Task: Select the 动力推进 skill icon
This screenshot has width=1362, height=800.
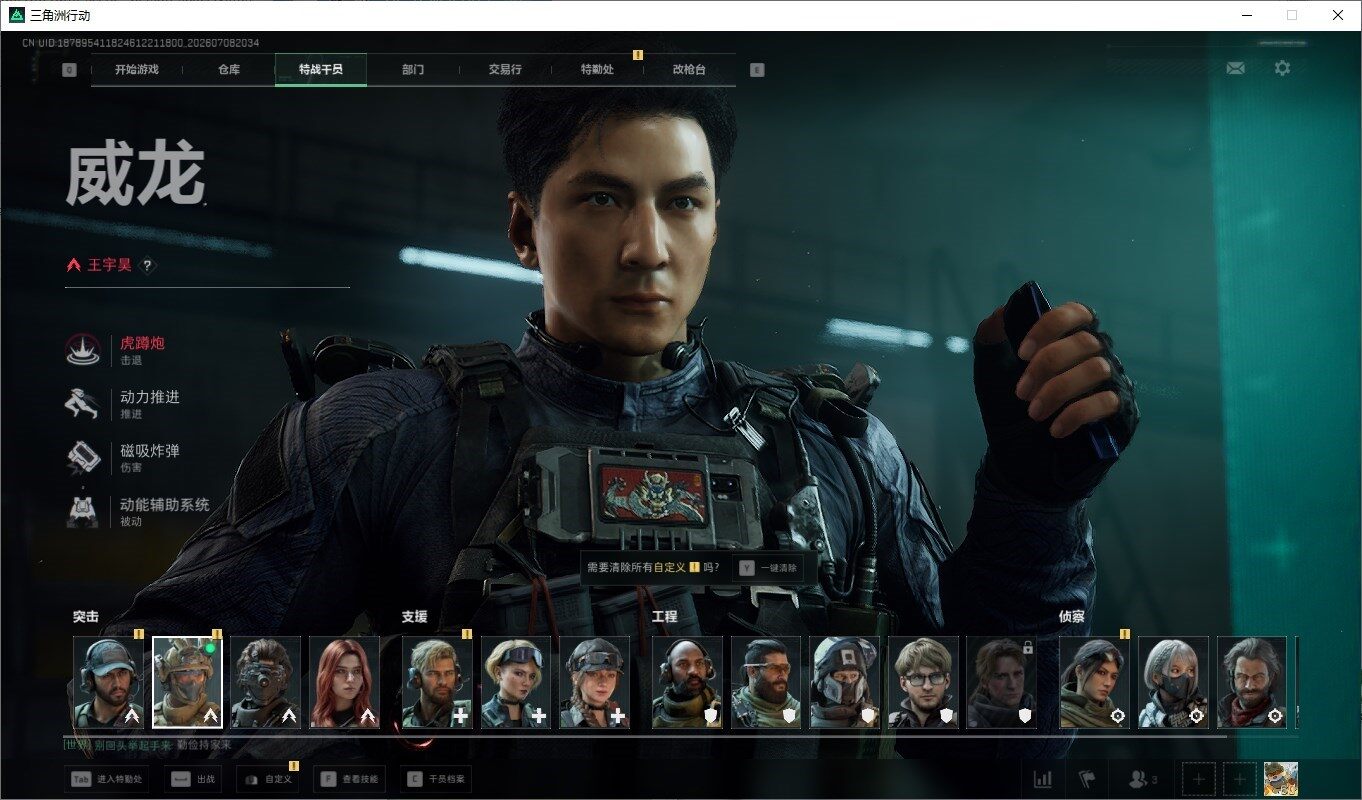Action: click(x=82, y=404)
